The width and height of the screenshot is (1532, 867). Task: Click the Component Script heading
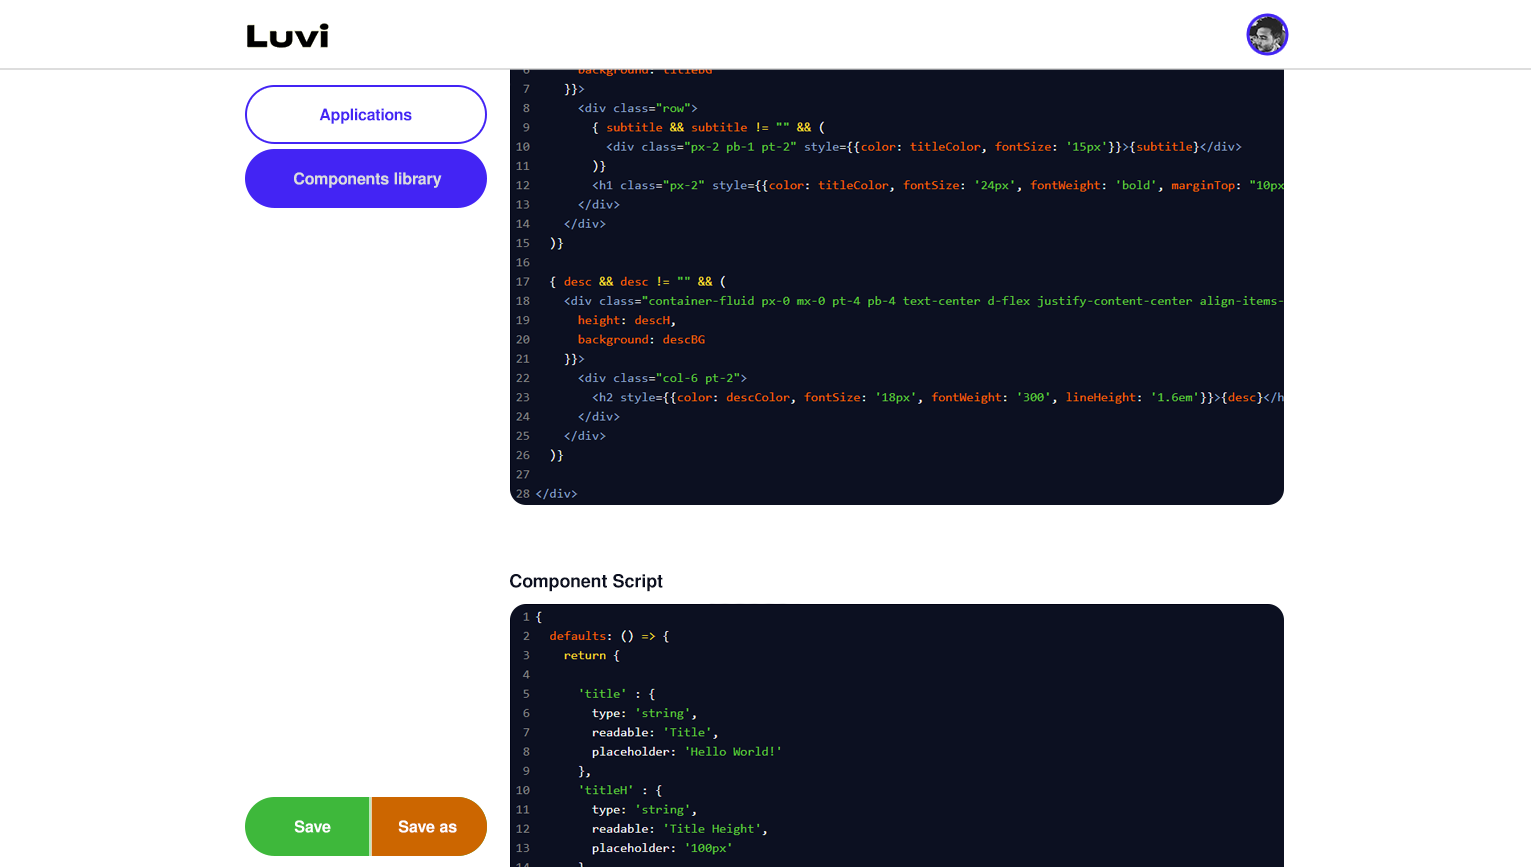pos(586,581)
